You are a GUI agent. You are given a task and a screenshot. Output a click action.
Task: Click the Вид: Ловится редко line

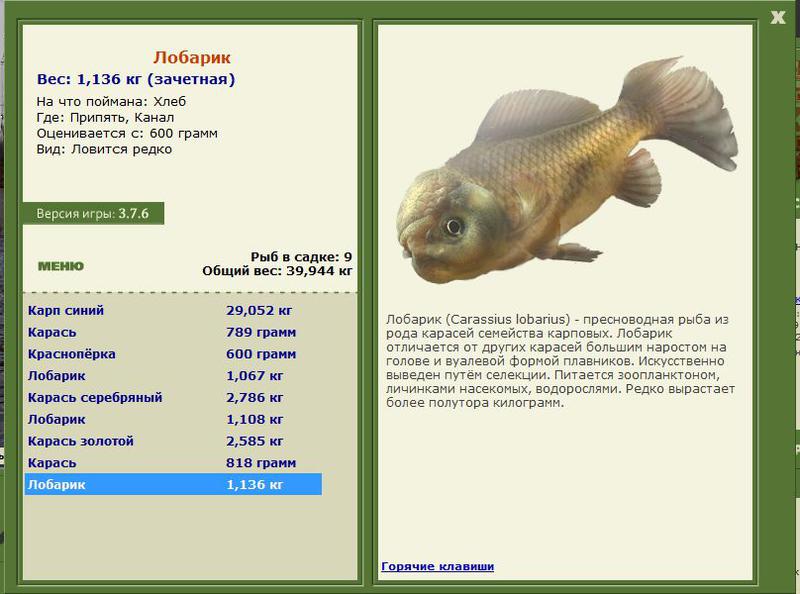[x=104, y=149]
